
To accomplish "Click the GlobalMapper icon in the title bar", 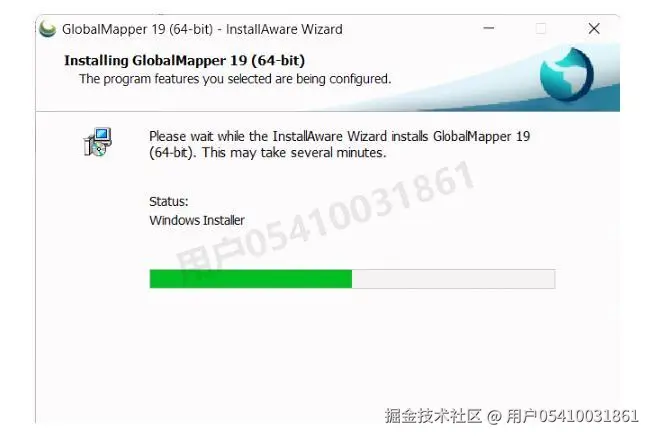I will pyautogui.click(x=47, y=29).
